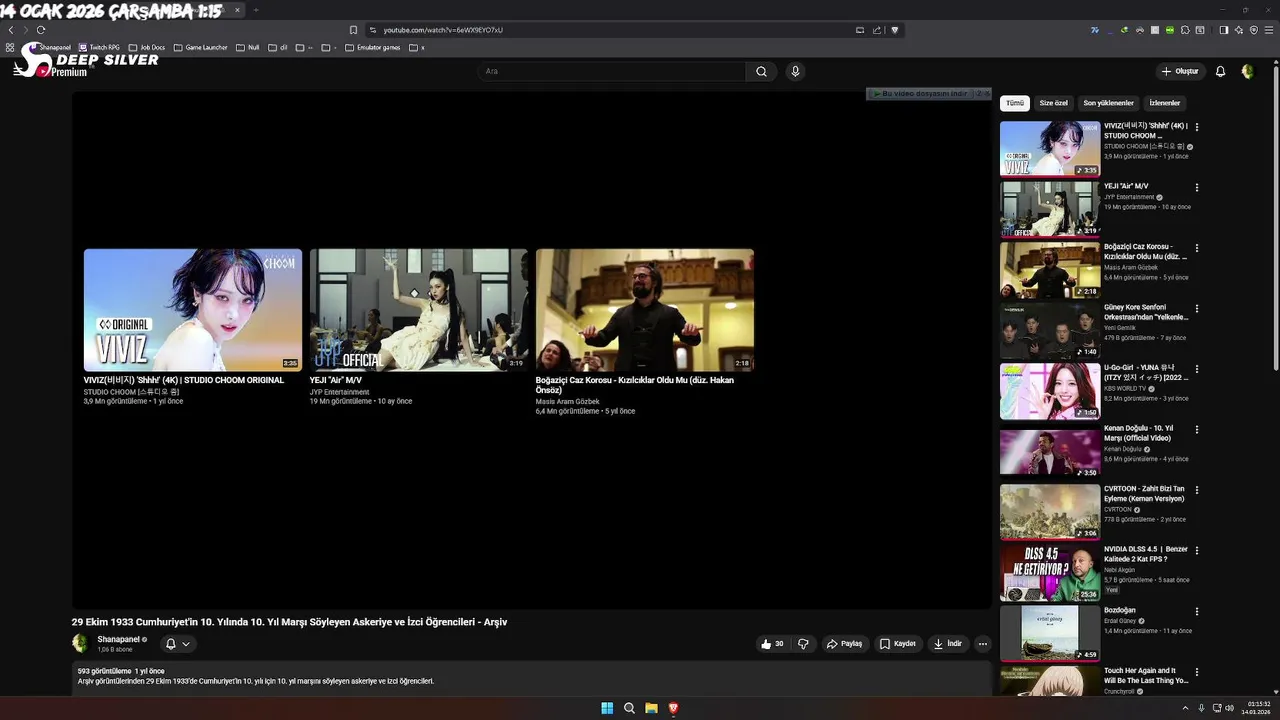This screenshot has height=720, width=1280.
Task: Open the Brave VPN shield icon
Action: click(x=1254, y=30)
